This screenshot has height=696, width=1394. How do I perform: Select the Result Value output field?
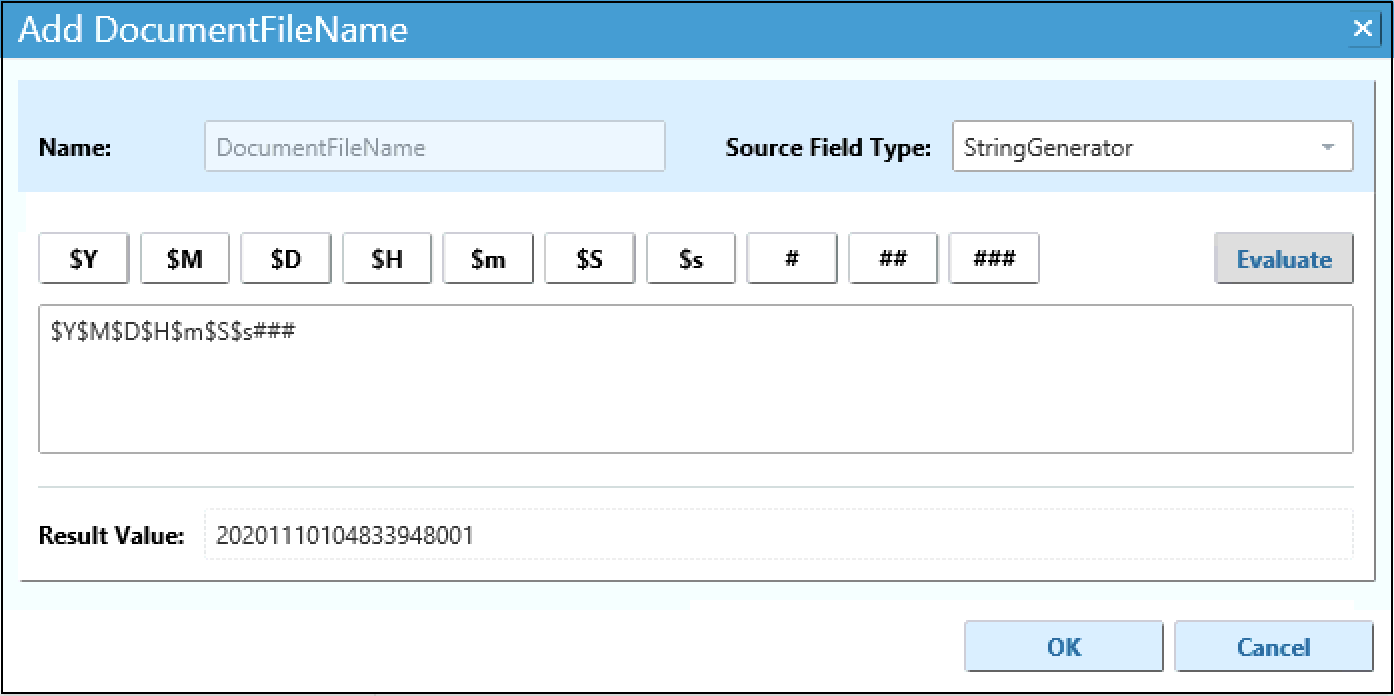pyautogui.click(x=777, y=536)
